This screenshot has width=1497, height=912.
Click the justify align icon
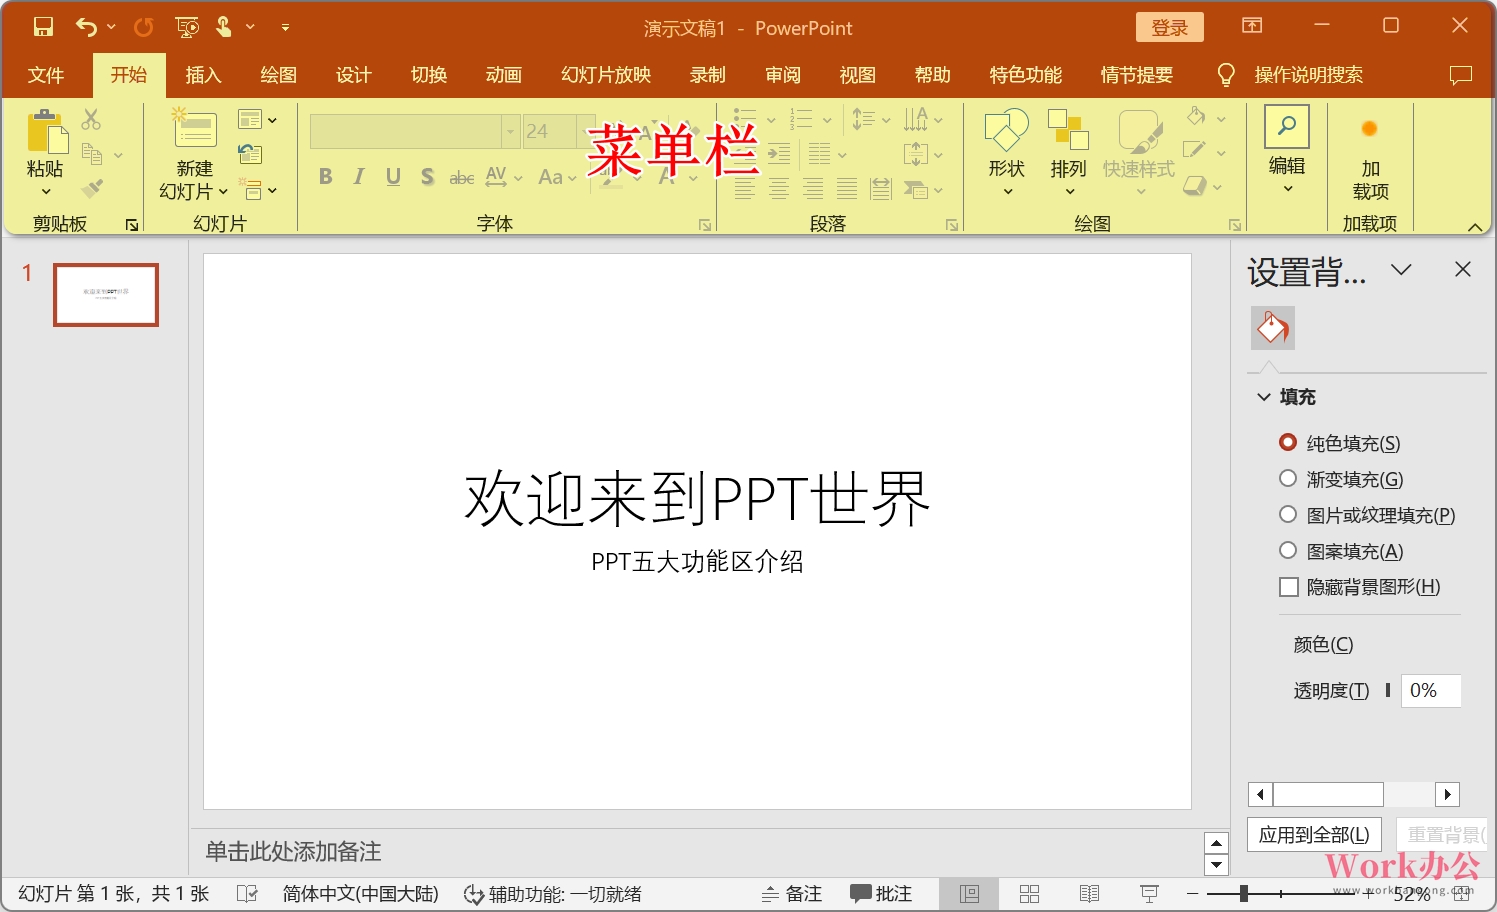[847, 188]
